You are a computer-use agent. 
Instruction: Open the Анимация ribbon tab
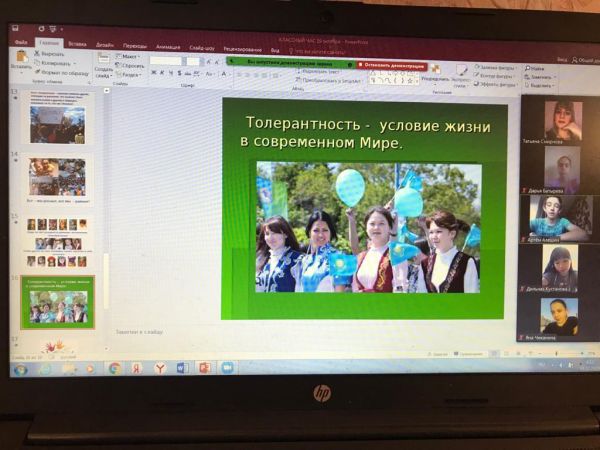coord(168,45)
